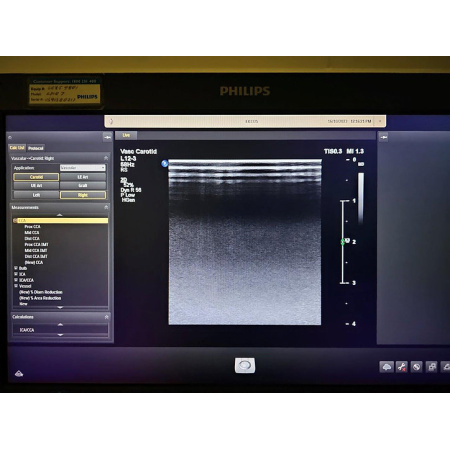Expand the ICA measurement group
The image size is (450, 450).
click(16, 274)
